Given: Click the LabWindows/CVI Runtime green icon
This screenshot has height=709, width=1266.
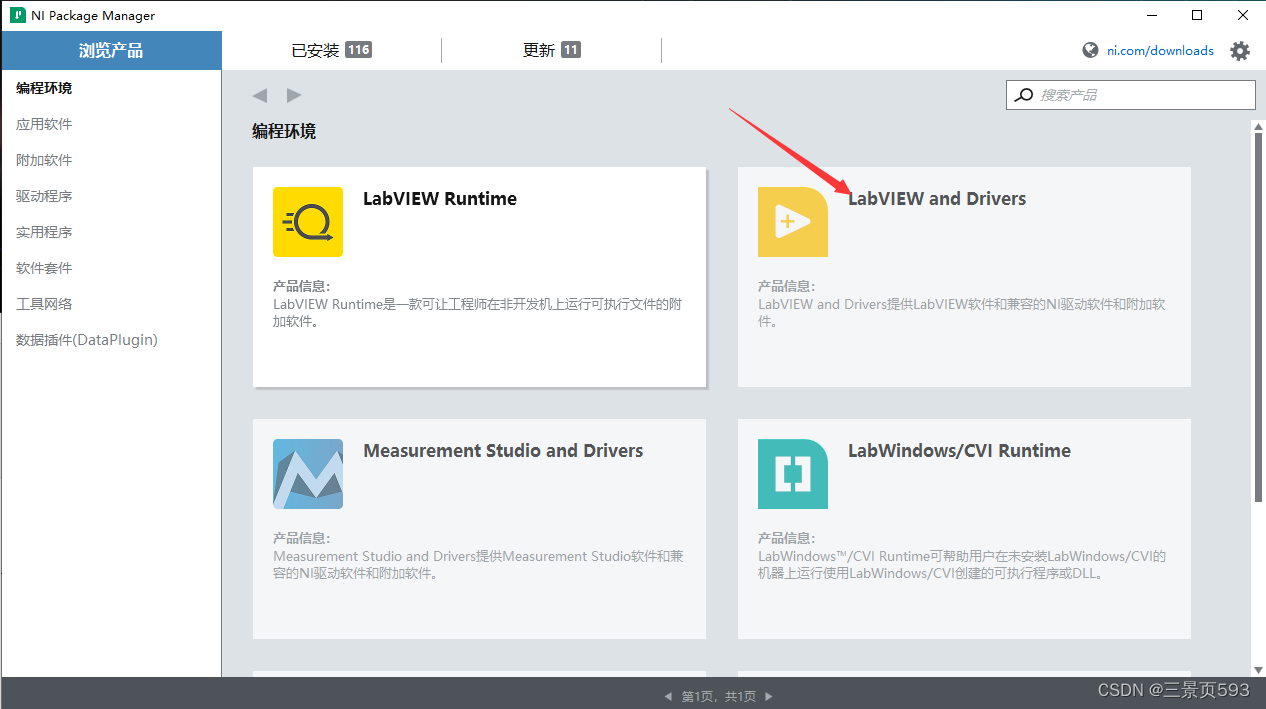Looking at the screenshot, I should [x=792, y=474].
